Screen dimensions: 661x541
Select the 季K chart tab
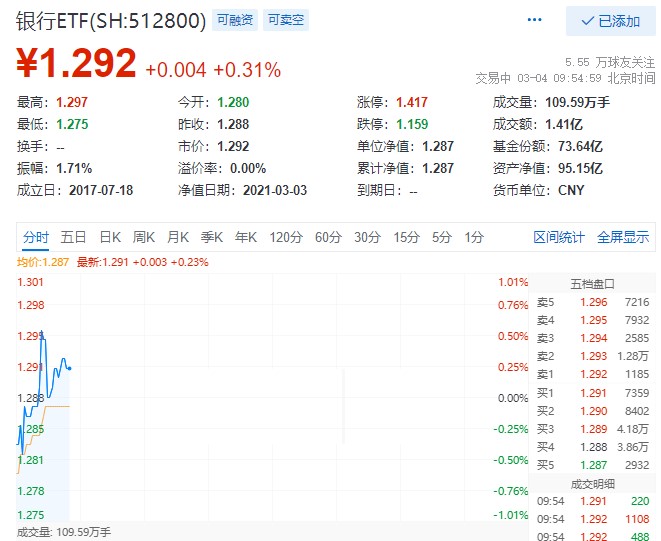(212, 237)
